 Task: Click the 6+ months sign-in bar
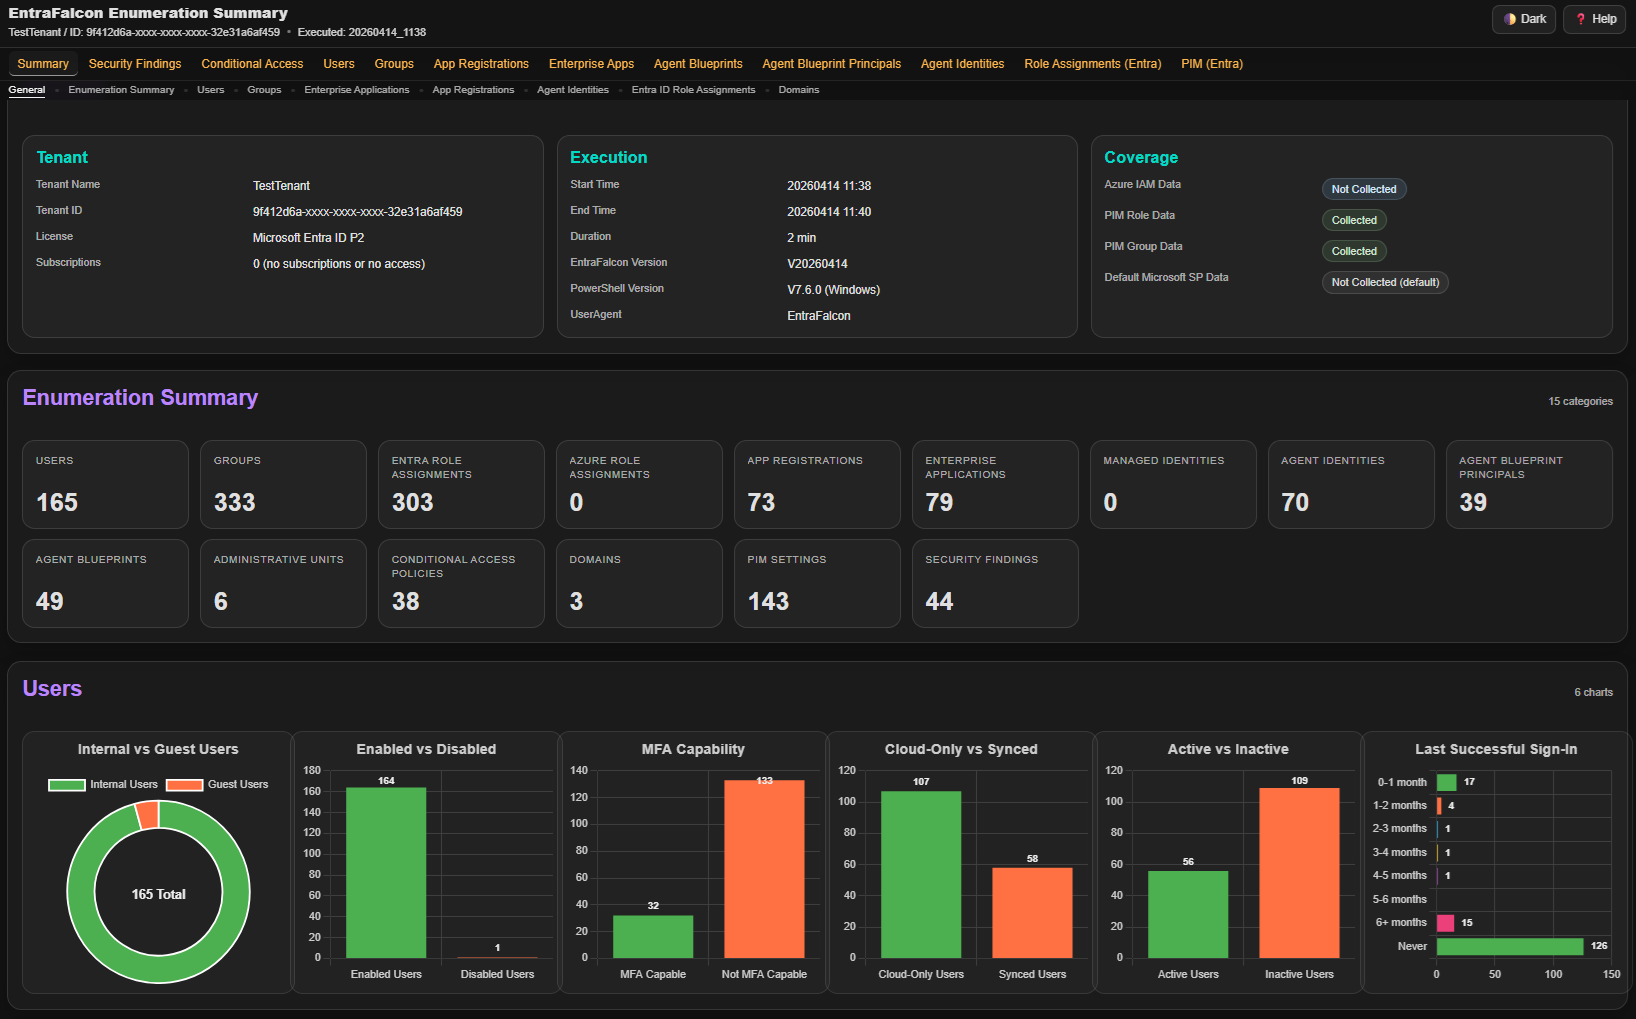(x=1446, y=923)
